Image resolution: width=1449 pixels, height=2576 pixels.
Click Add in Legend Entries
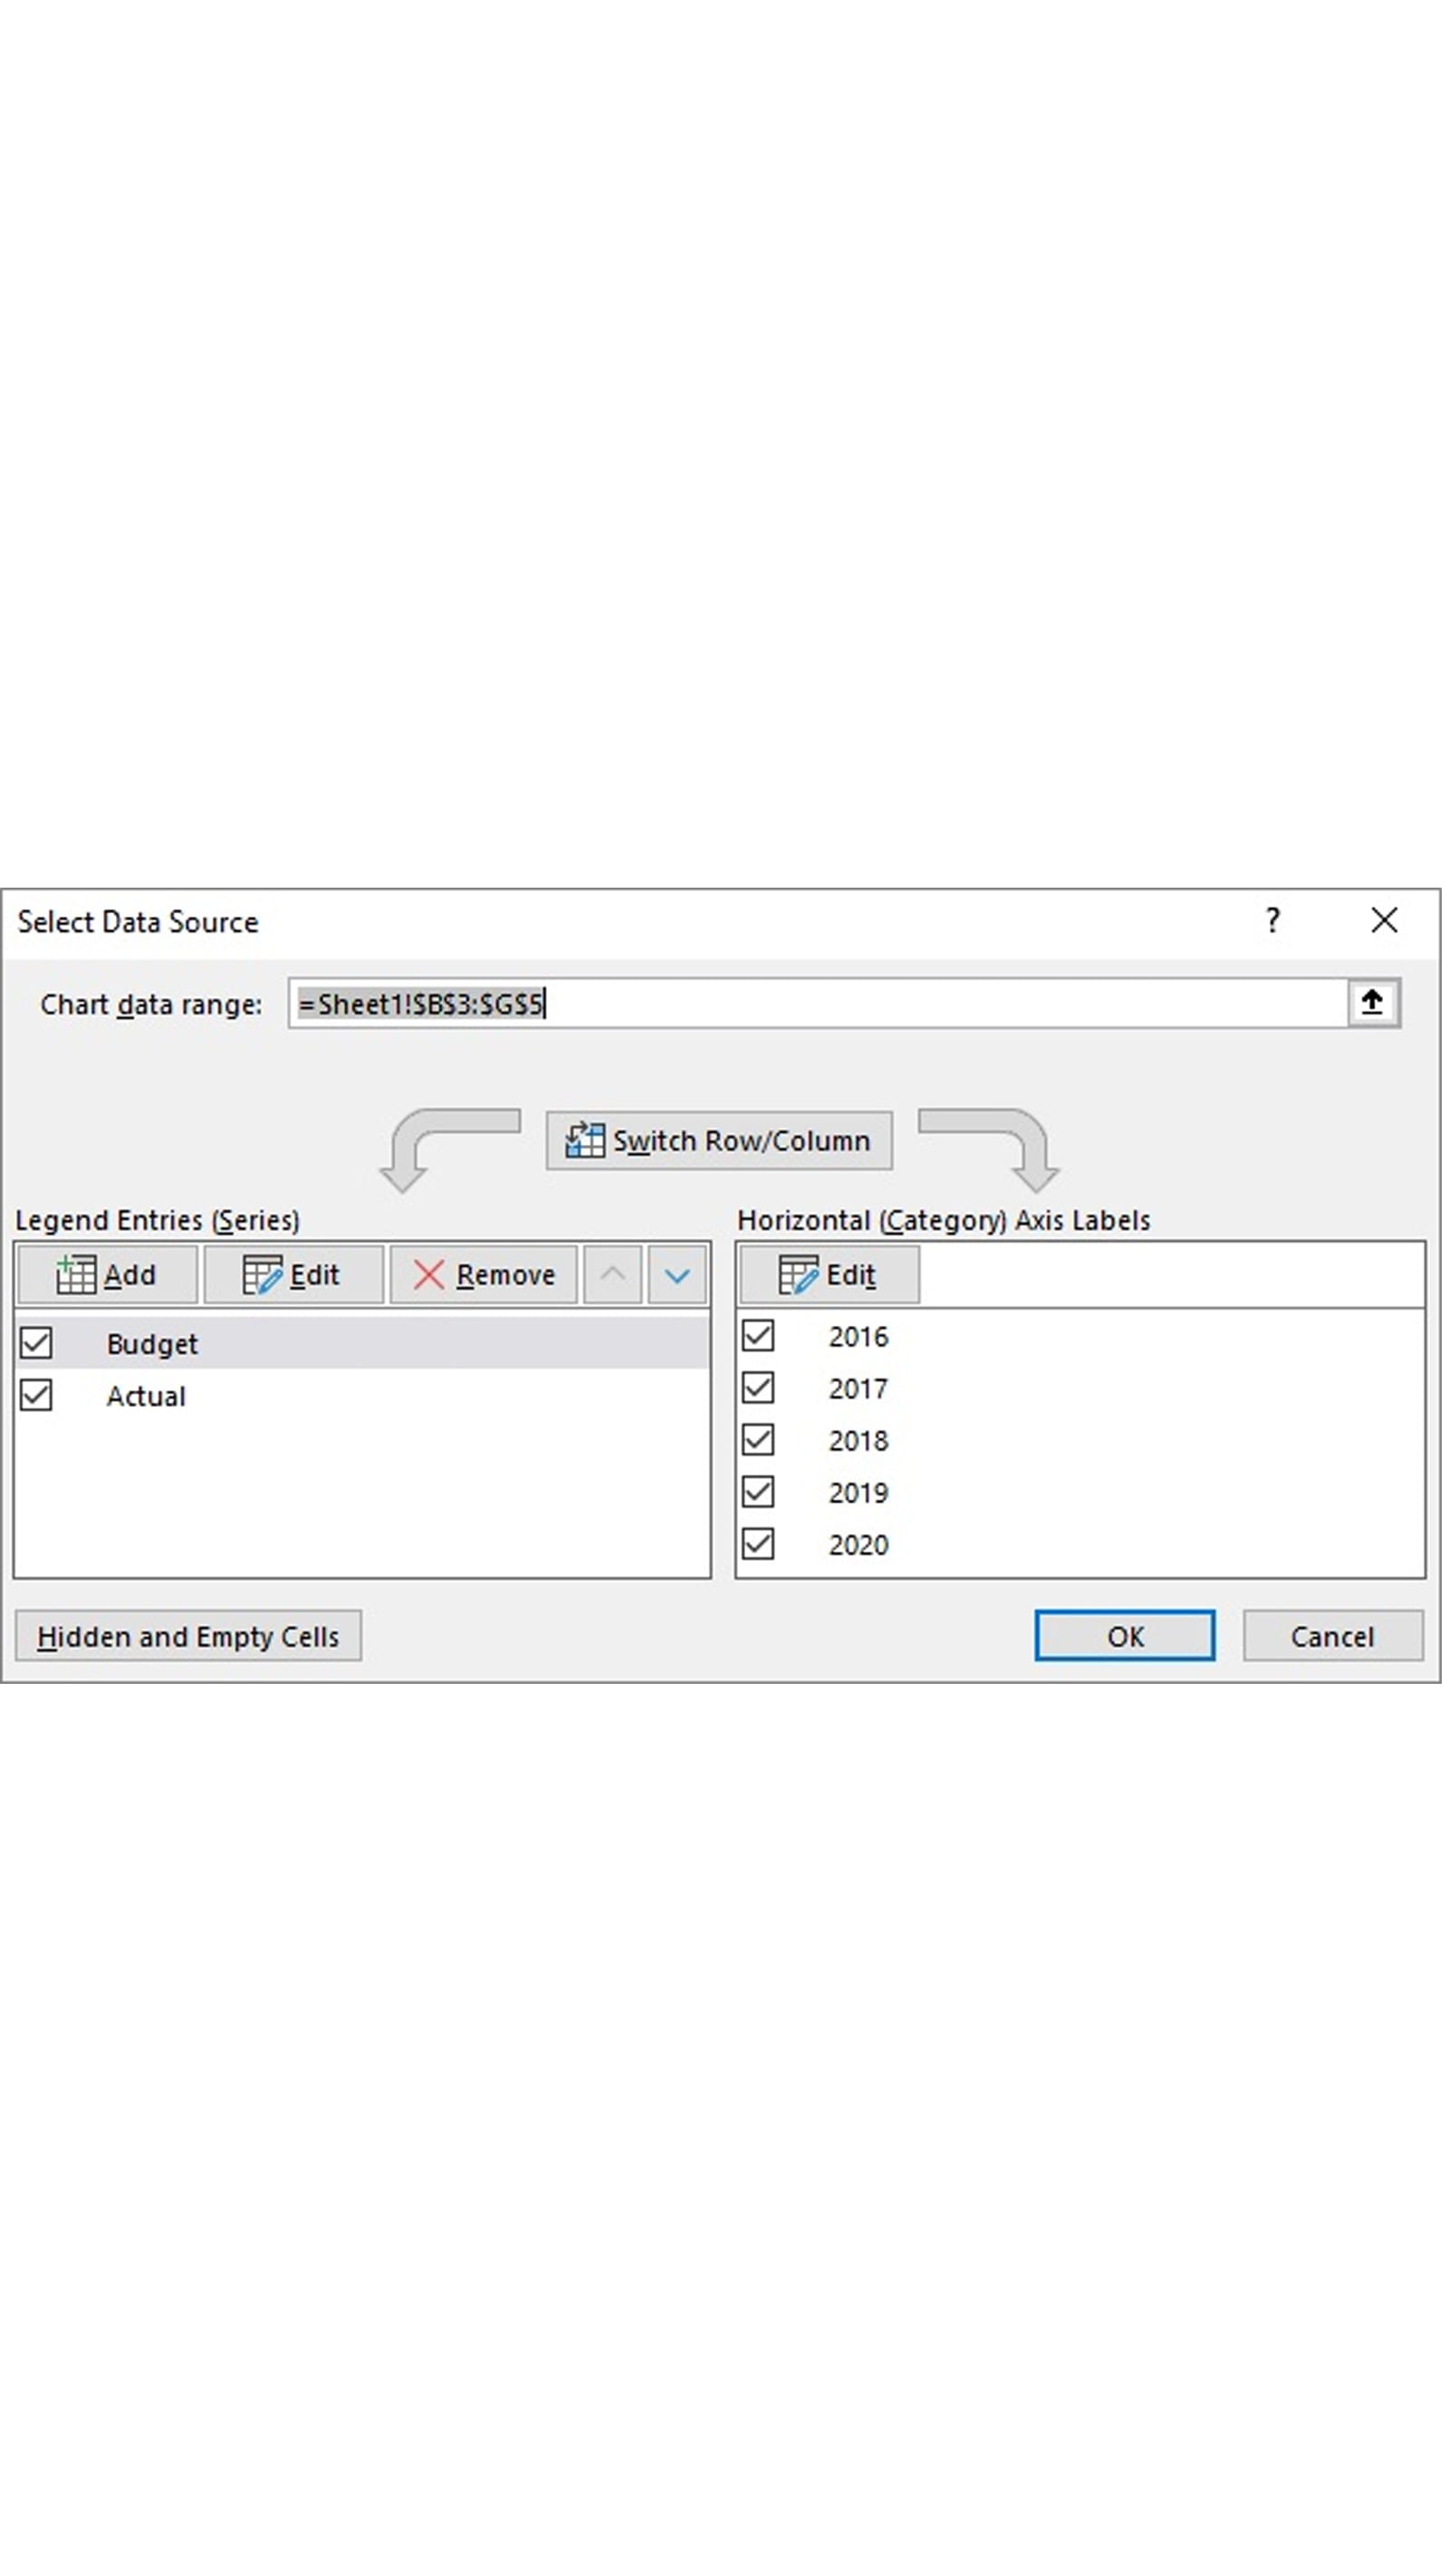pyautogui.click(x=106, y=1275)
